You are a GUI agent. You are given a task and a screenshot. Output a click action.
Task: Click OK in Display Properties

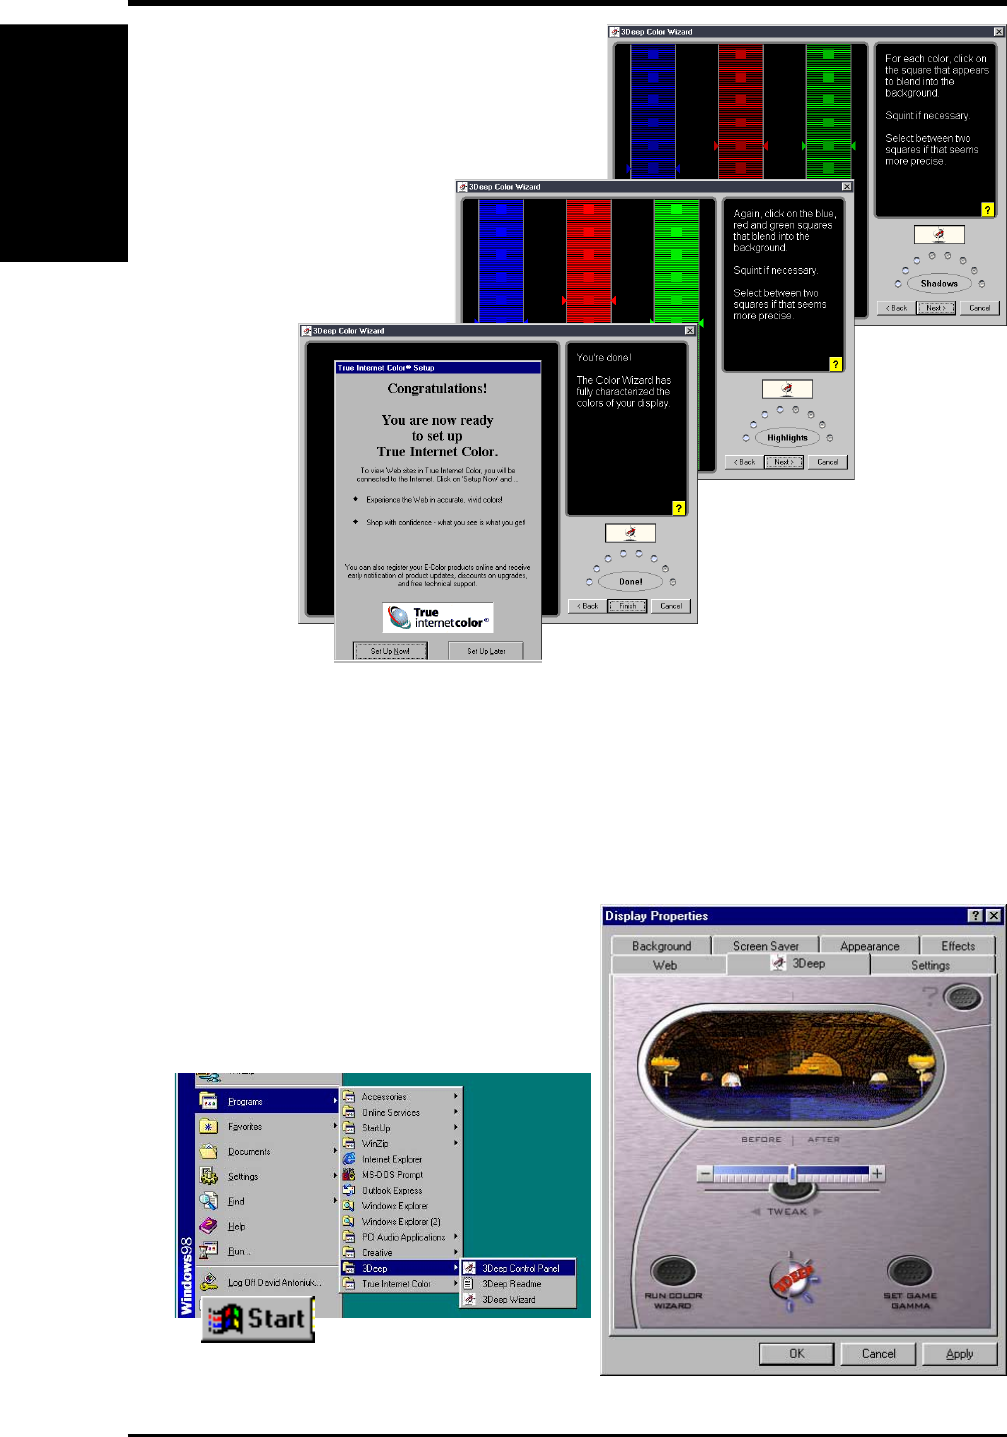(796, 1353)
